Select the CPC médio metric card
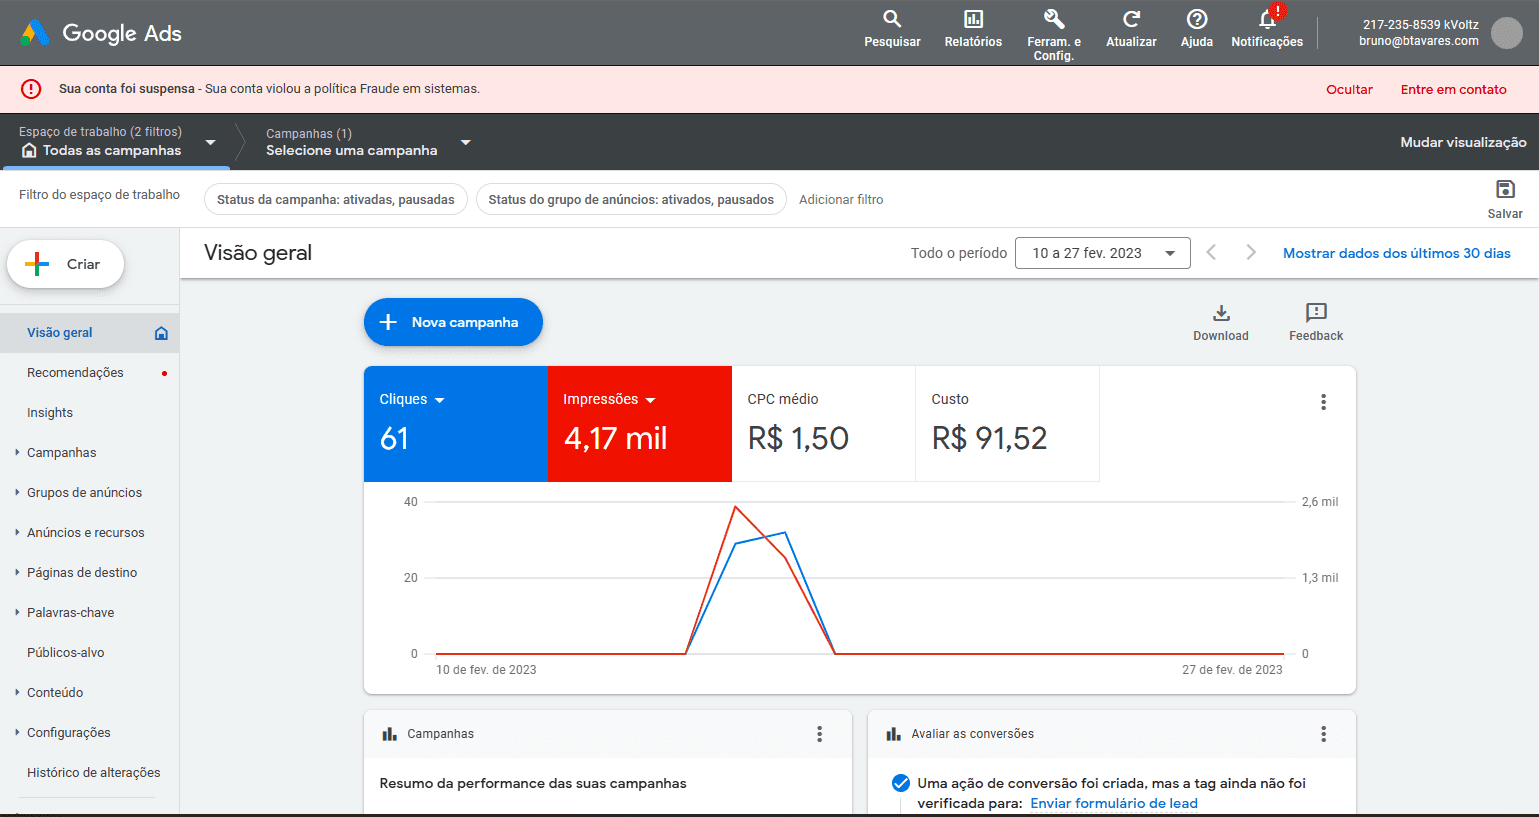Screen dimensions: 1539x817 823,423
